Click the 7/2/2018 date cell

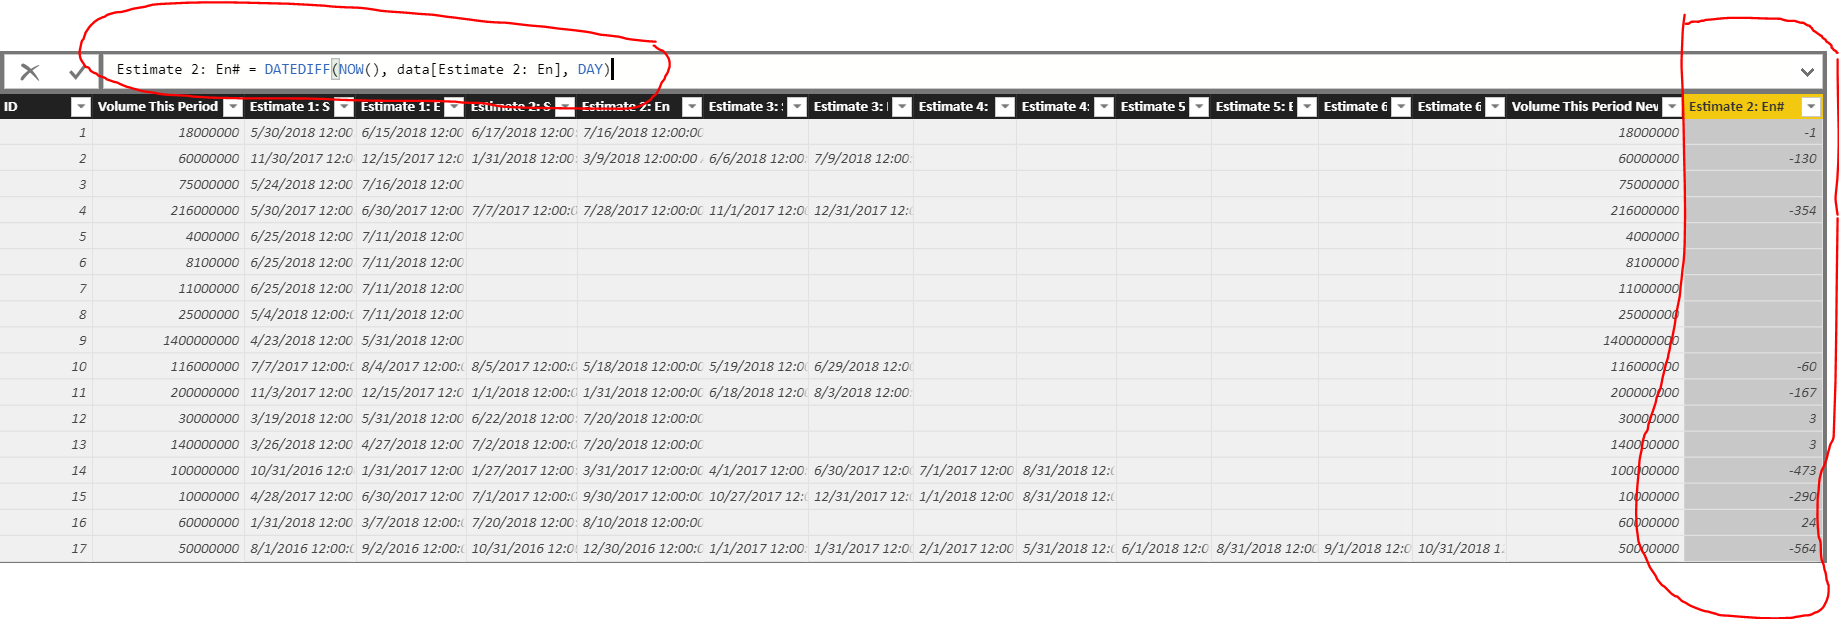coord(522,445)
